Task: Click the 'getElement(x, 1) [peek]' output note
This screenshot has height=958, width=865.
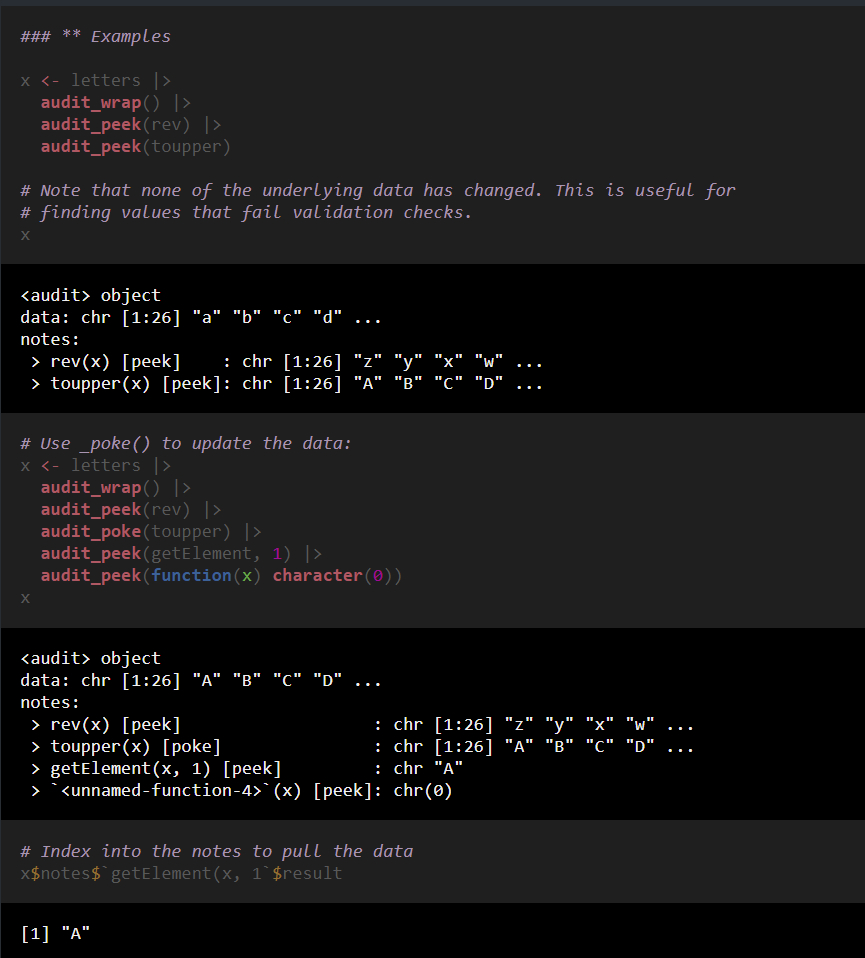Action: point(165,769)
